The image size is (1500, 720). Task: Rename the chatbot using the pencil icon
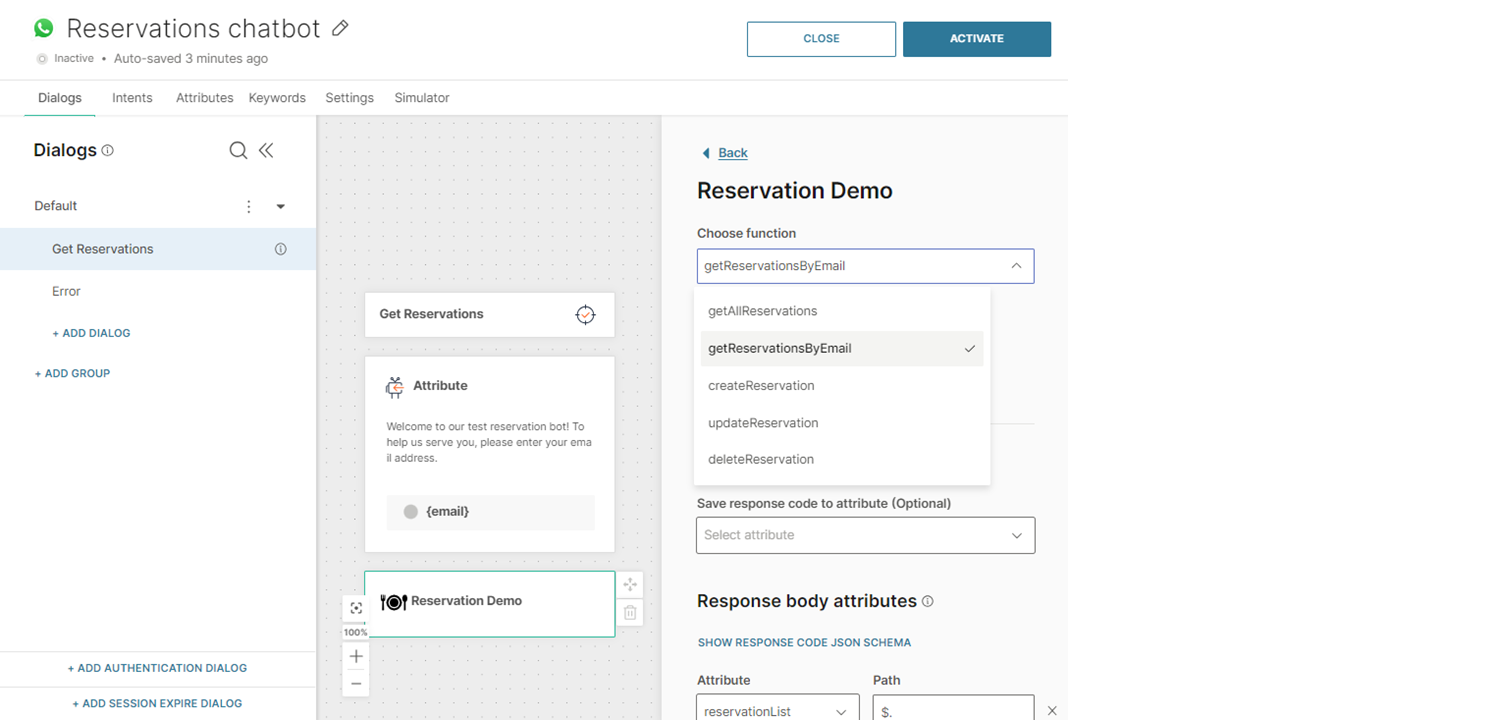click(339, 28)
